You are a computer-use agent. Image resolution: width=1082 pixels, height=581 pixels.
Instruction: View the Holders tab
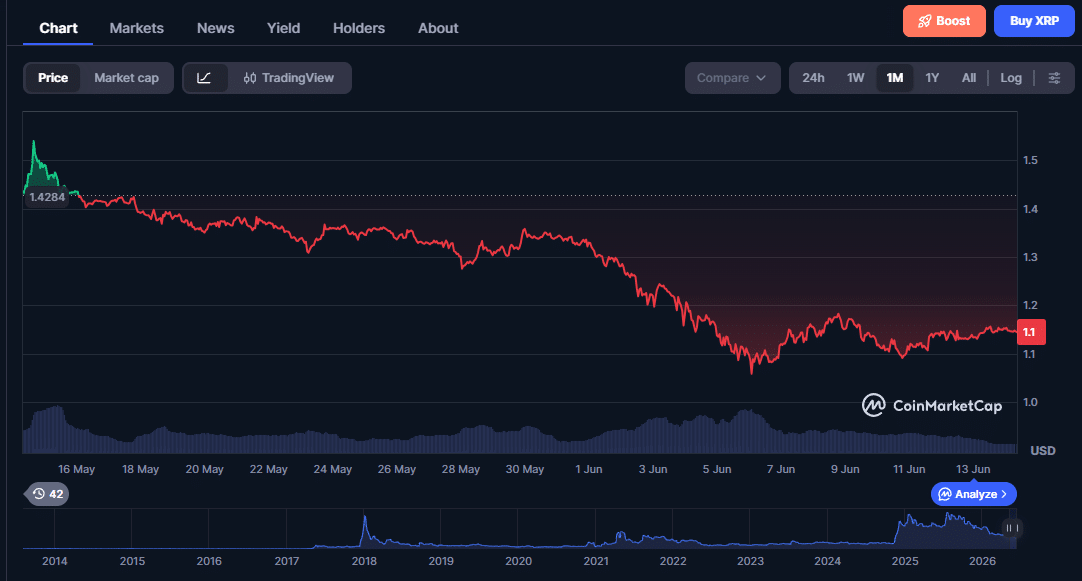359,28
